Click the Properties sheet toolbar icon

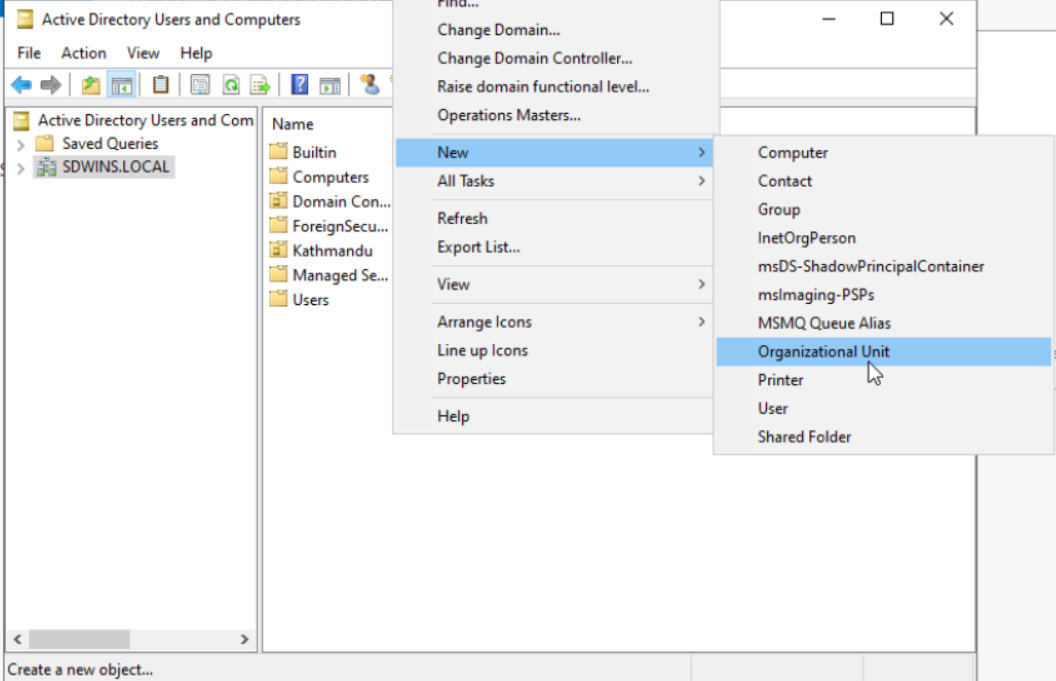coord(200,85)
